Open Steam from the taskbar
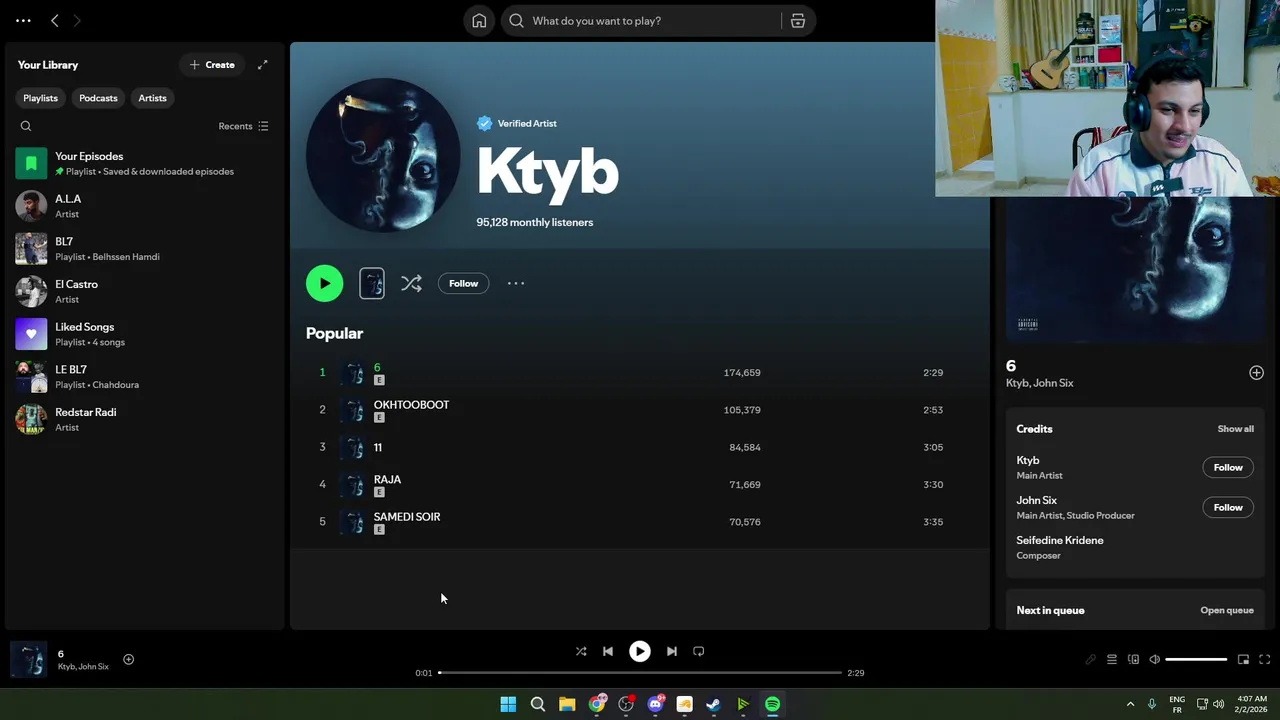The image size is (1280, 720). [x=713, y=705]
